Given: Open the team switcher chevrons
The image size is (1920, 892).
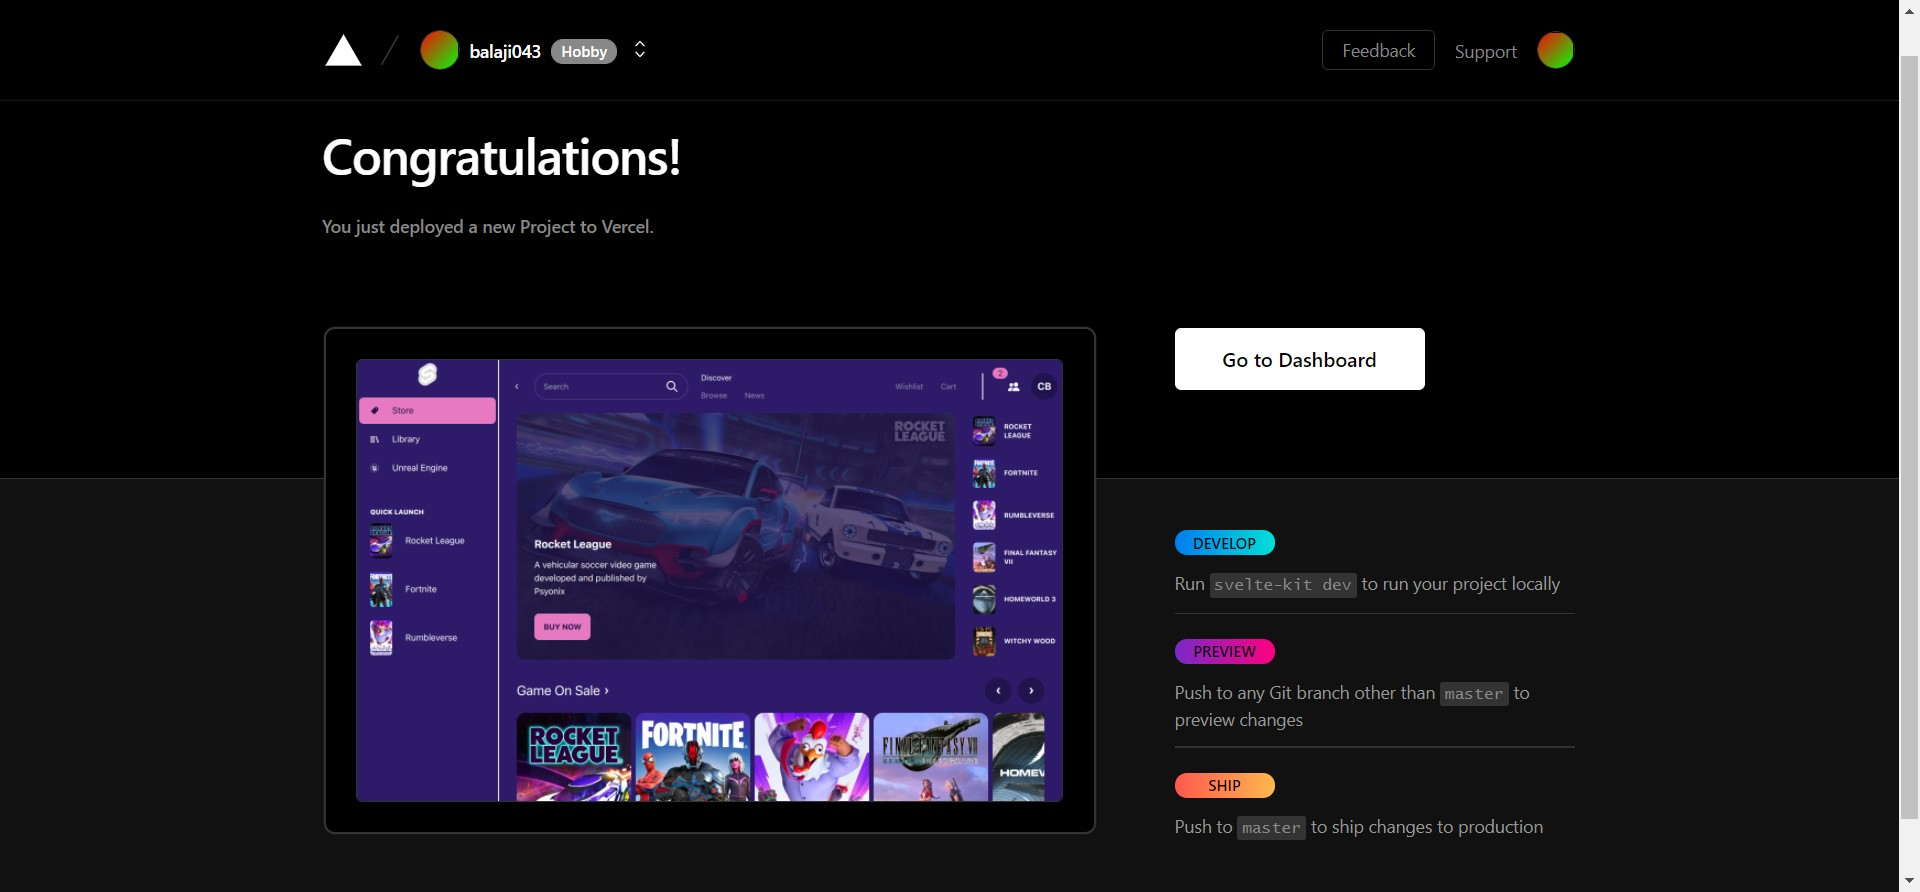Looking at the screenshot, I should coord(640,50).
